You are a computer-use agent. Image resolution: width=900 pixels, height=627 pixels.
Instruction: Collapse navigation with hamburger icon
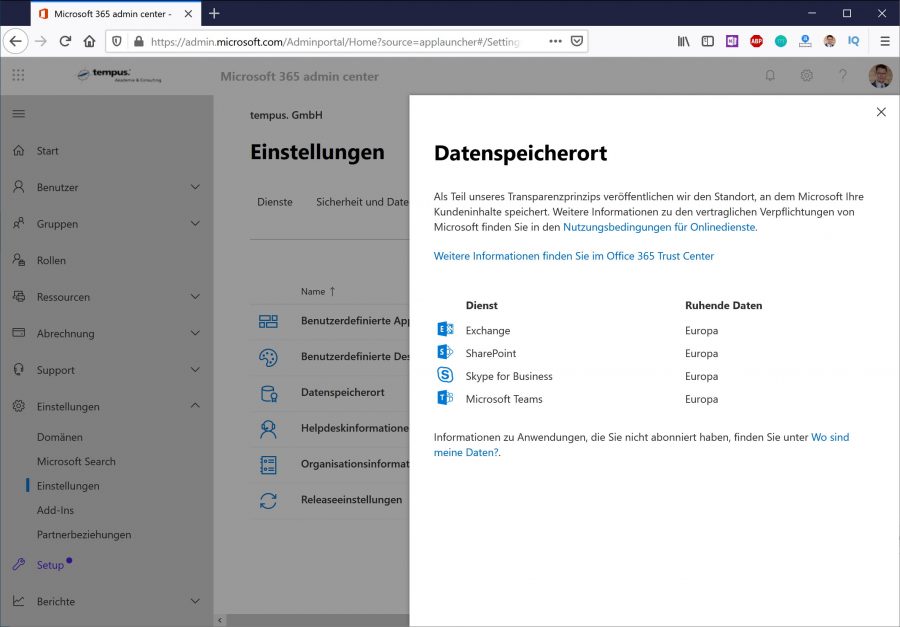pos(18,114)
